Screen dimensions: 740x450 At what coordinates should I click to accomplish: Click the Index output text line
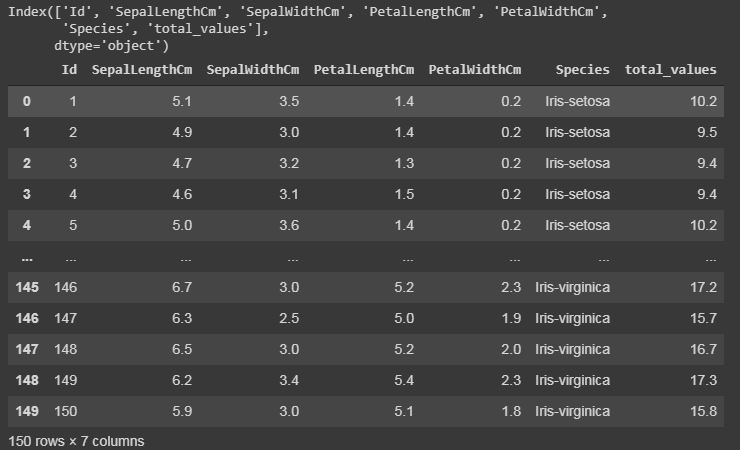pyautogui.click(x=308, y=12)
